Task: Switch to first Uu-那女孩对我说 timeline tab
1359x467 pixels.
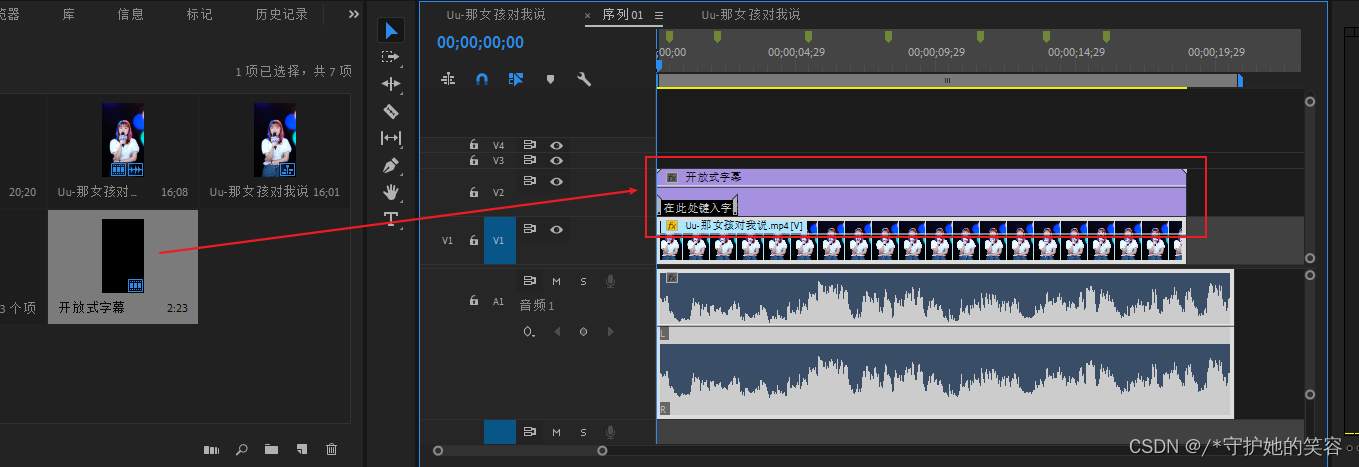Action: tap(496, 15)
